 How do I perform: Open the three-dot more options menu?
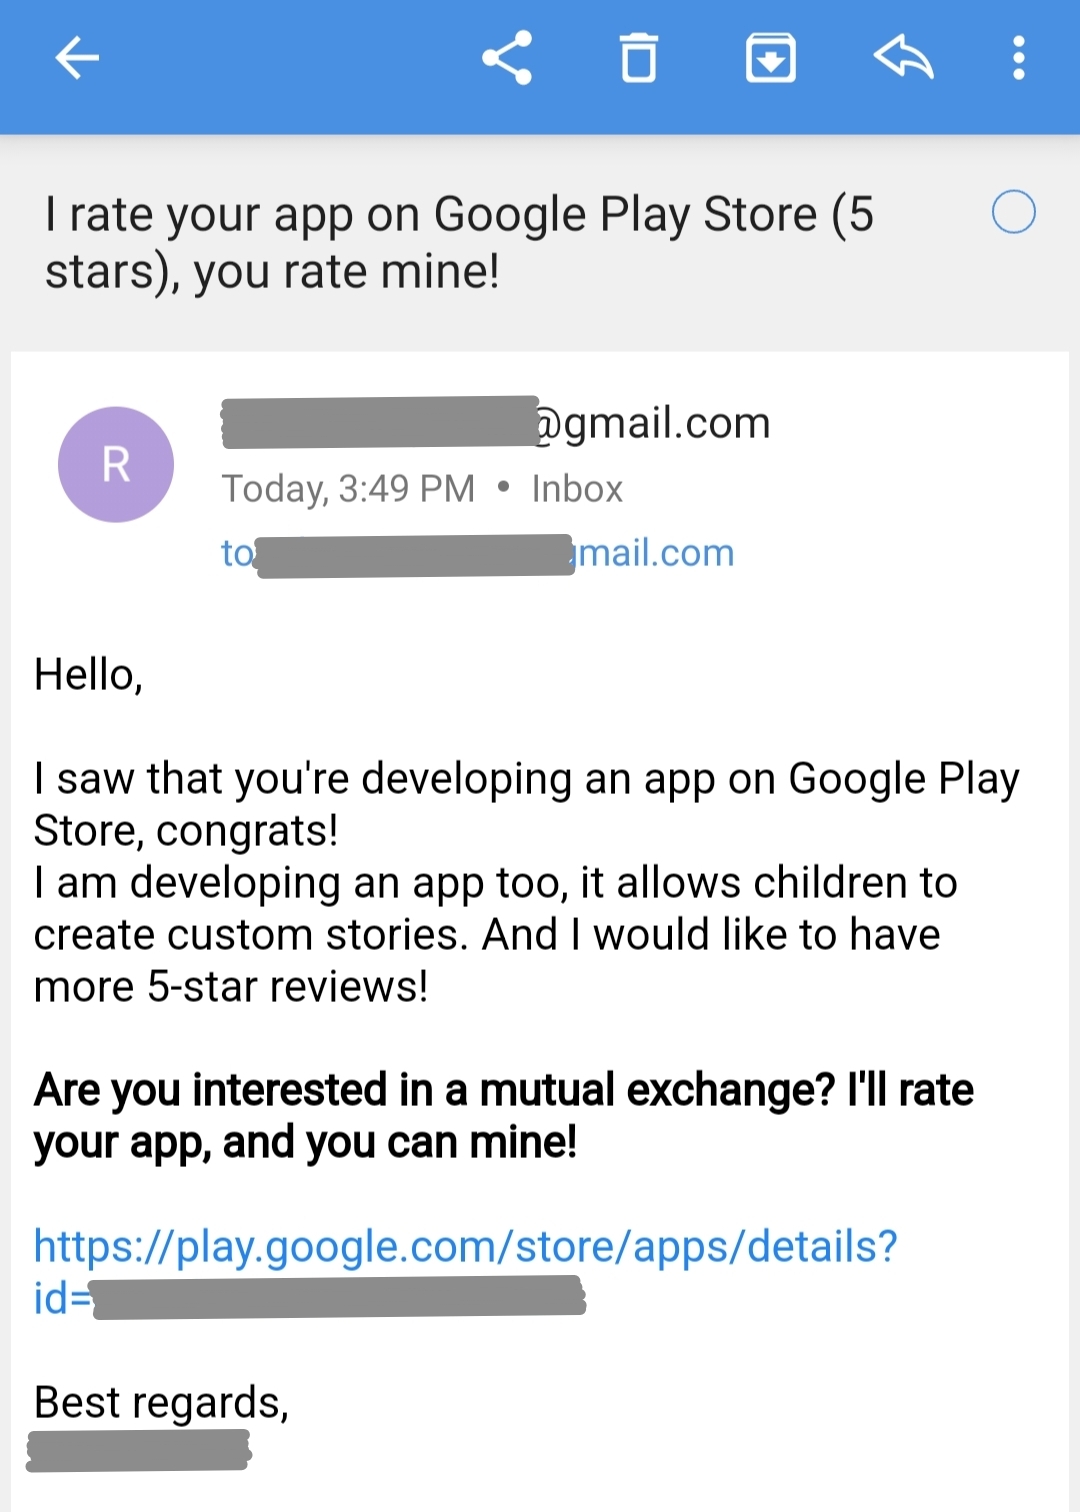click(1018, 58)
